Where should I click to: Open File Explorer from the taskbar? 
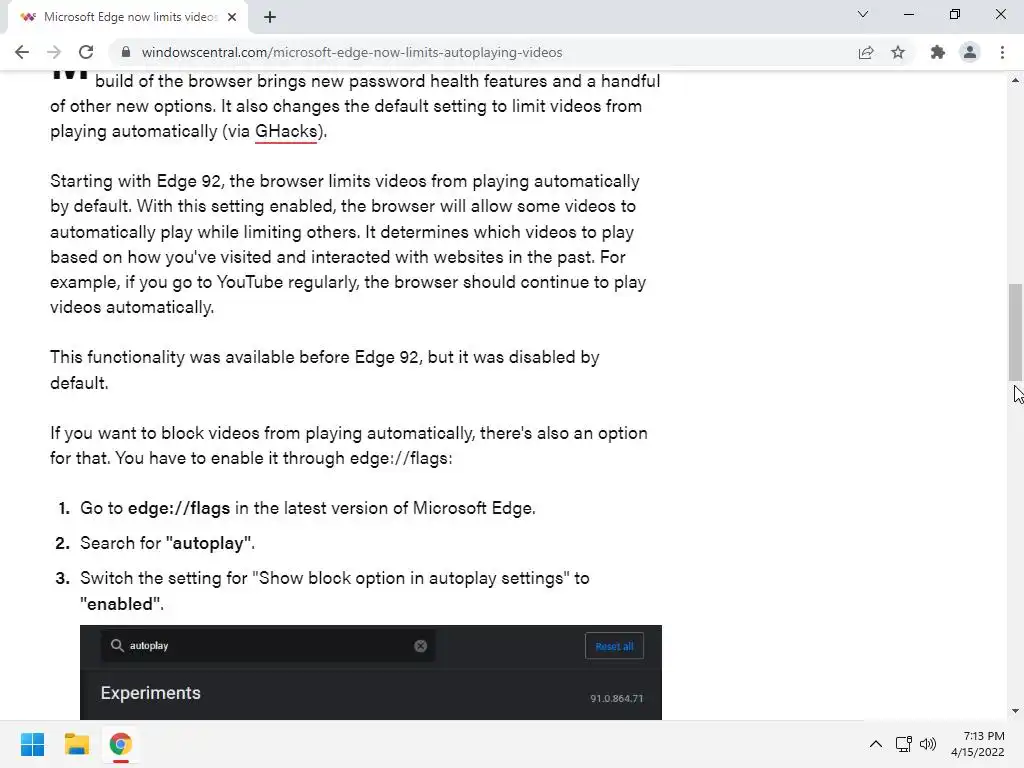click(x=76, y=744)
